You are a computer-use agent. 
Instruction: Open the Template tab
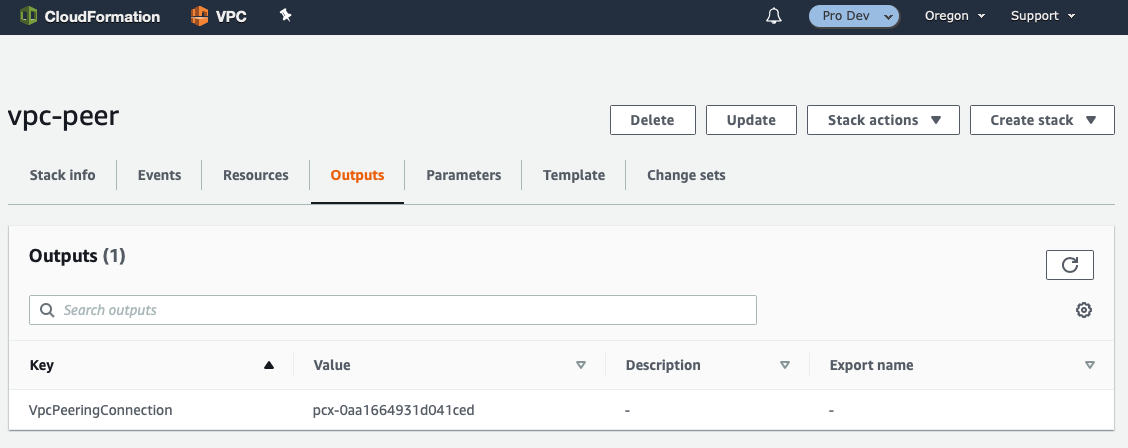(x=573, y=175)
